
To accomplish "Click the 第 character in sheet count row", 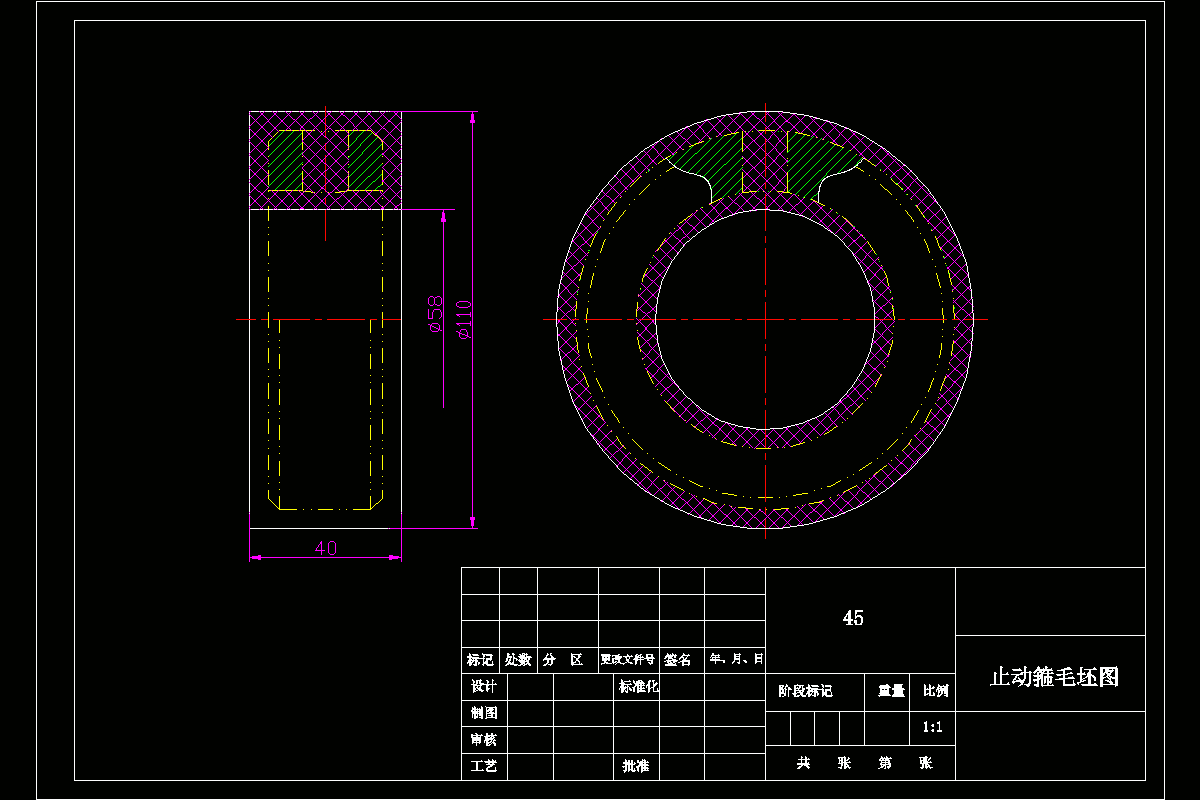I will (x=885, y=763).
